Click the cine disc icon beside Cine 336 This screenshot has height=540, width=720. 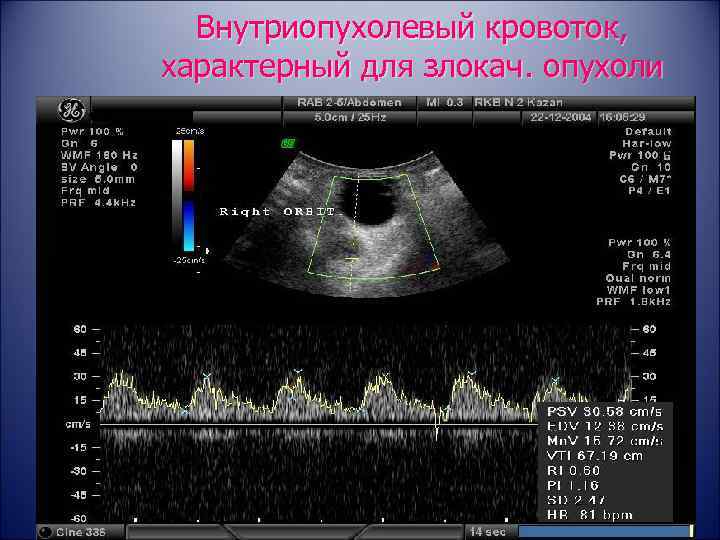tap(45, 532)
